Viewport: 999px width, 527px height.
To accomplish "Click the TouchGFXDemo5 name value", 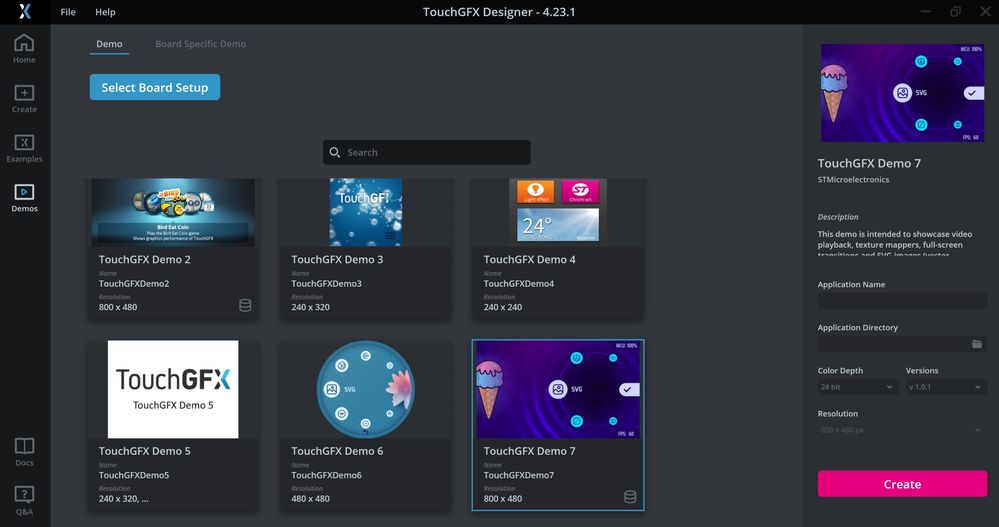I will click(x=134, y=475).
